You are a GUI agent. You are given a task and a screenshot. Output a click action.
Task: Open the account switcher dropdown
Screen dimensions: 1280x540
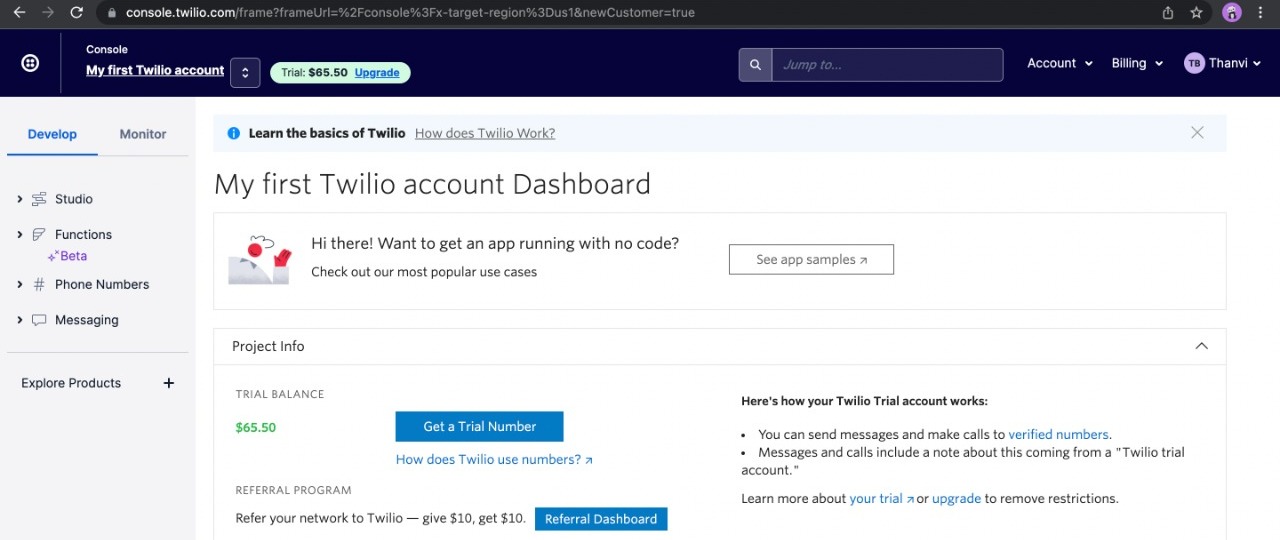[x=245, y=72]
